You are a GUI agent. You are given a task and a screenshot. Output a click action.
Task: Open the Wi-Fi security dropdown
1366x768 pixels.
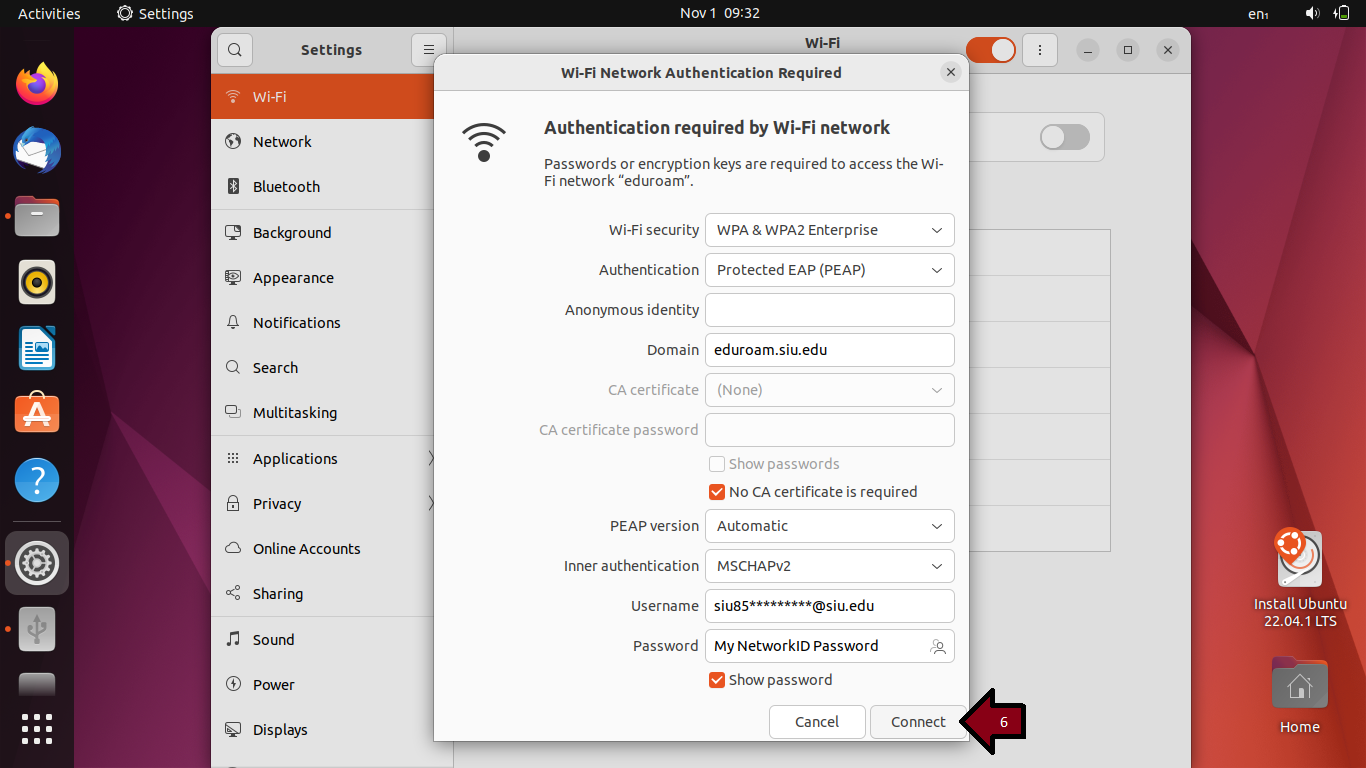tap(829, 230)
